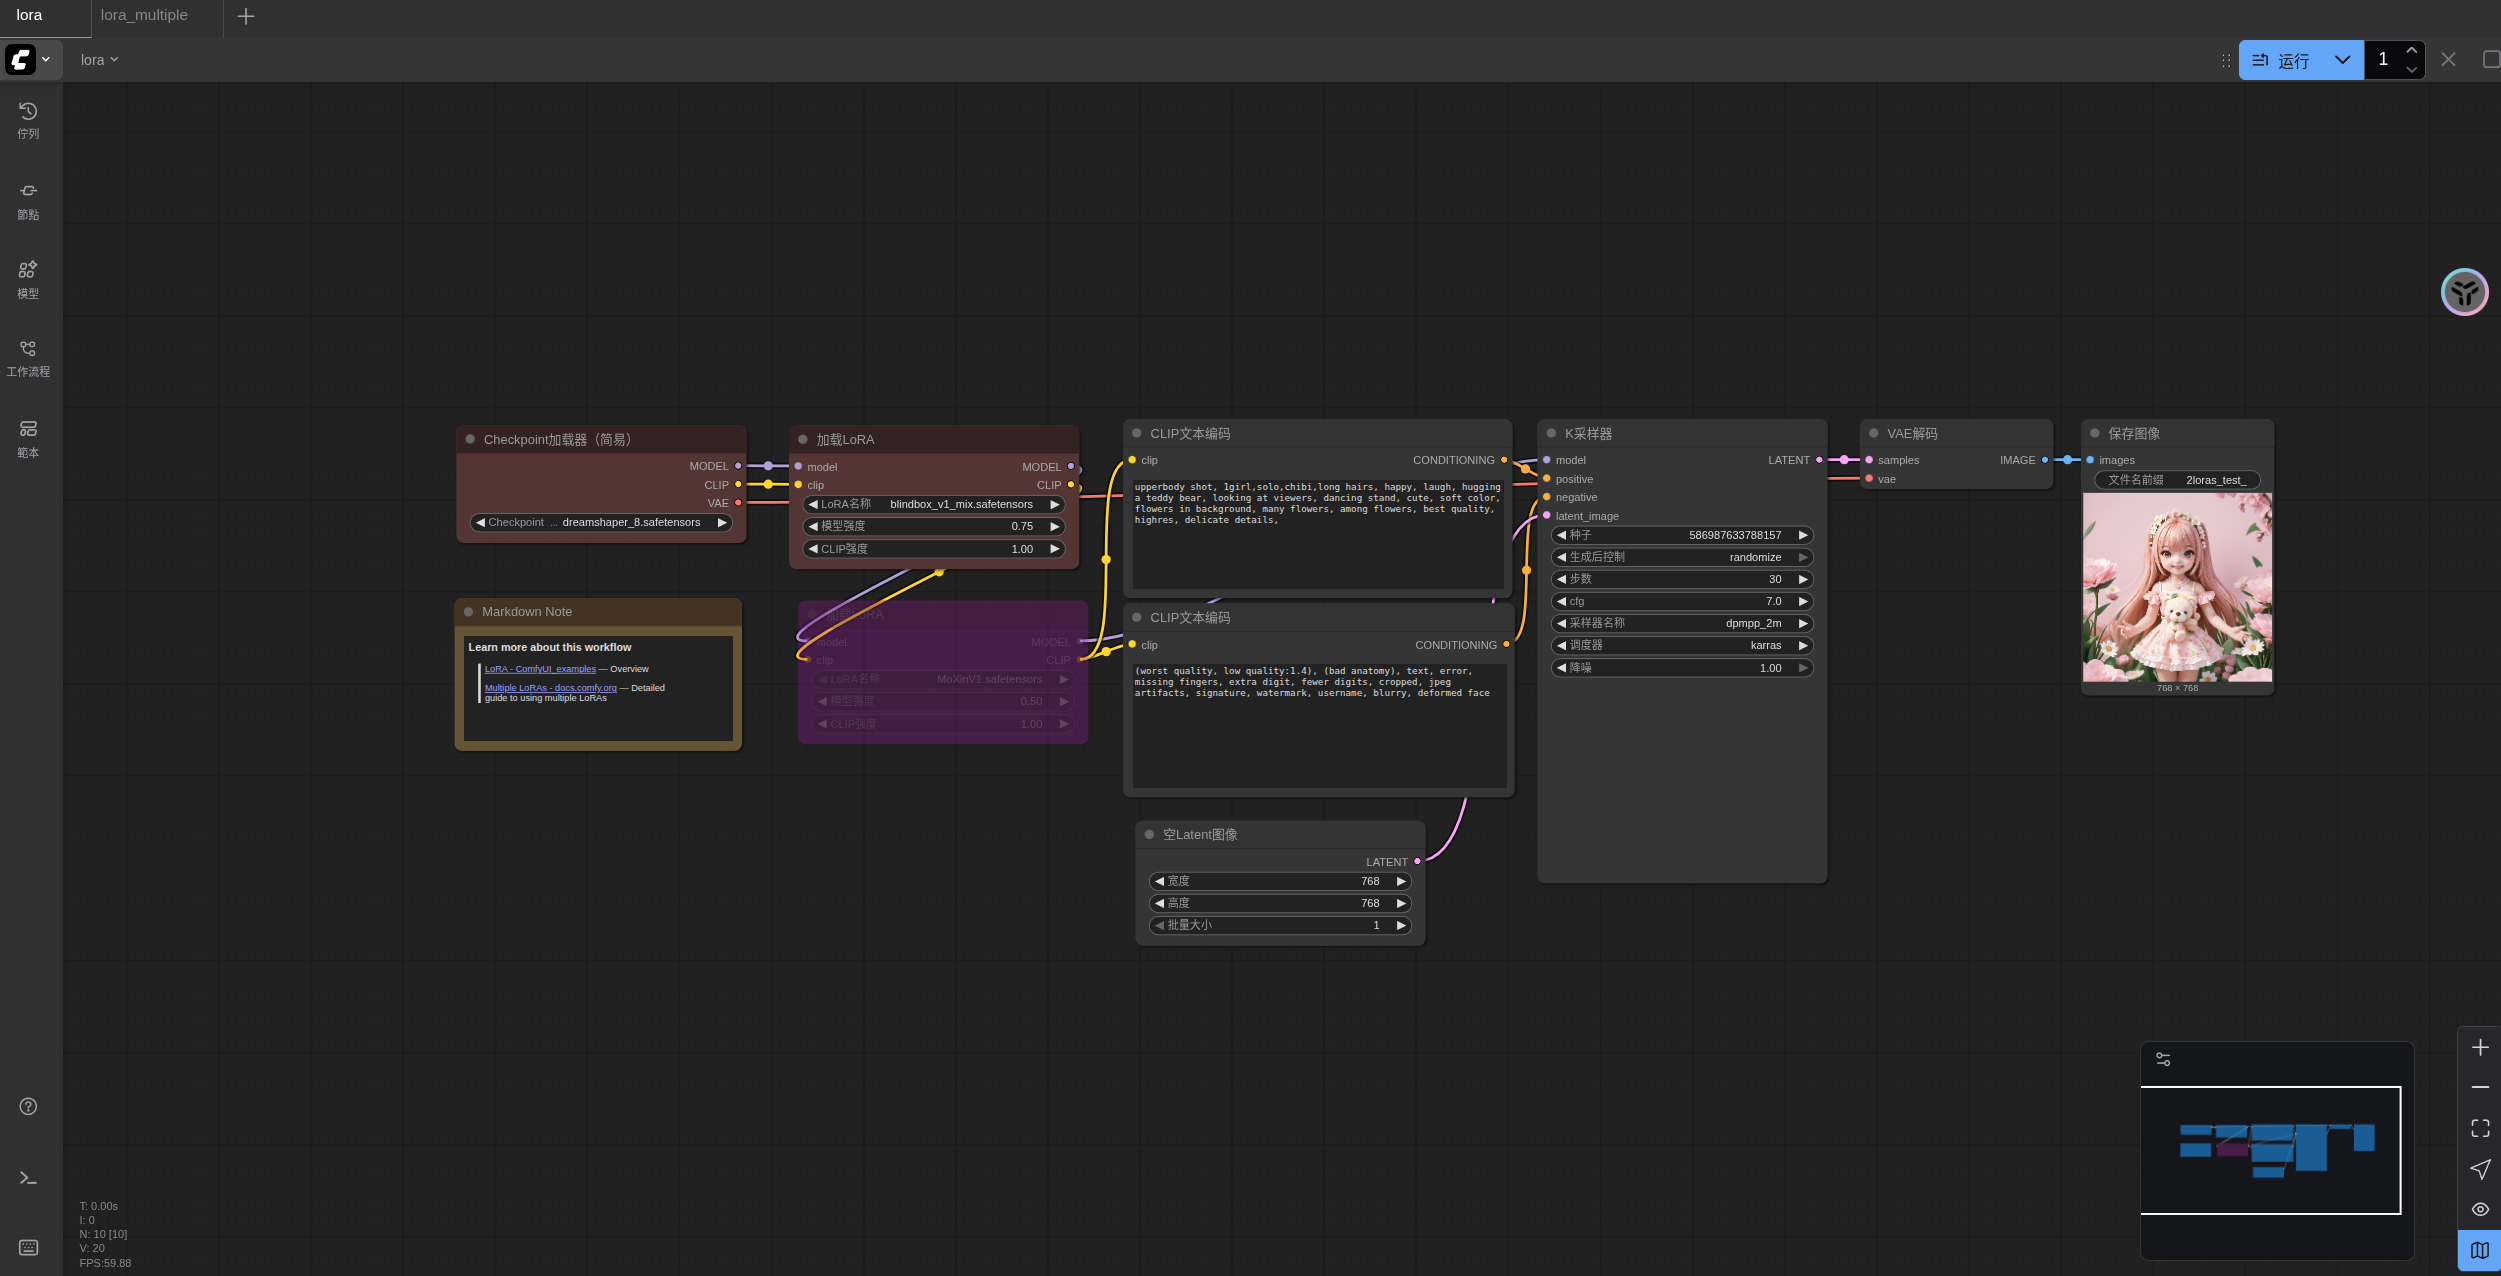
Task: Collapse the first 加载LoRA node via its dot
Action: click(x=803, y=439)
